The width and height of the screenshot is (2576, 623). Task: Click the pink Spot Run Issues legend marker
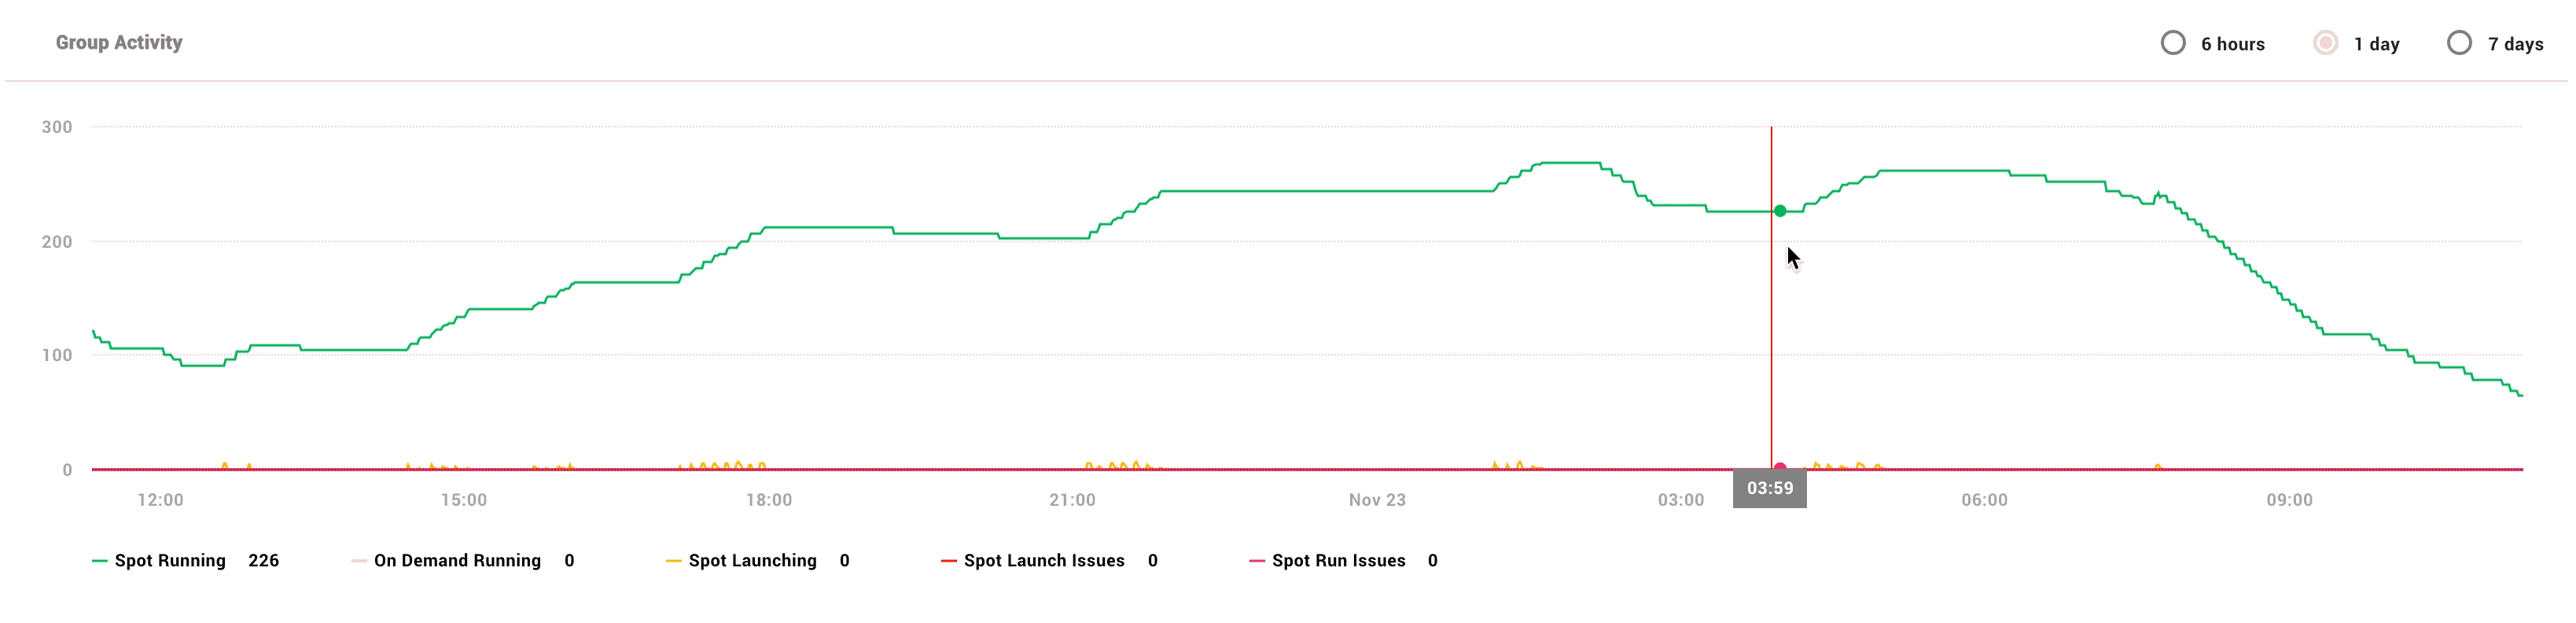(1256, 561)
